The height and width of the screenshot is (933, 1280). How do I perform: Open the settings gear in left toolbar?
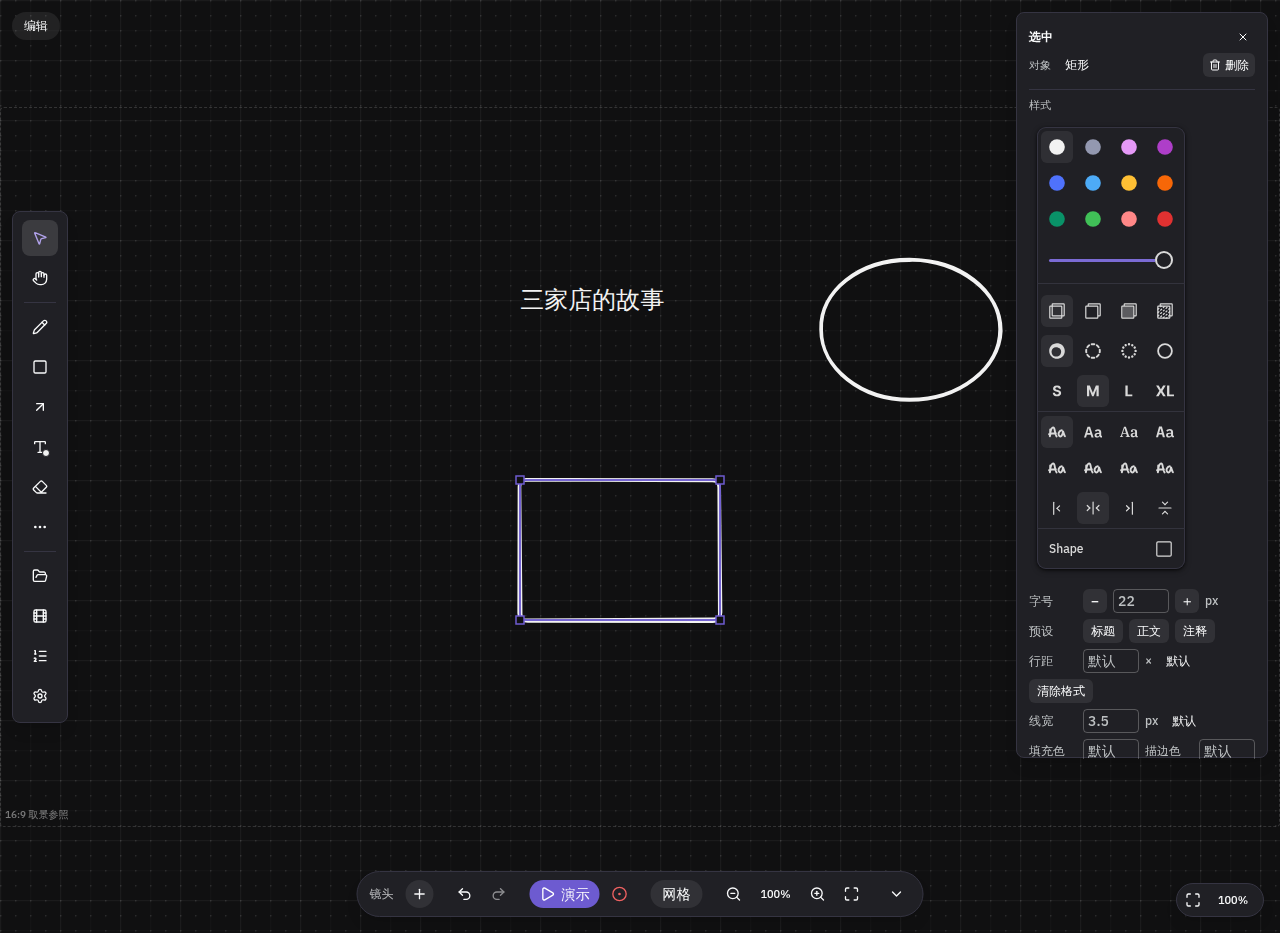pos(40,696)
